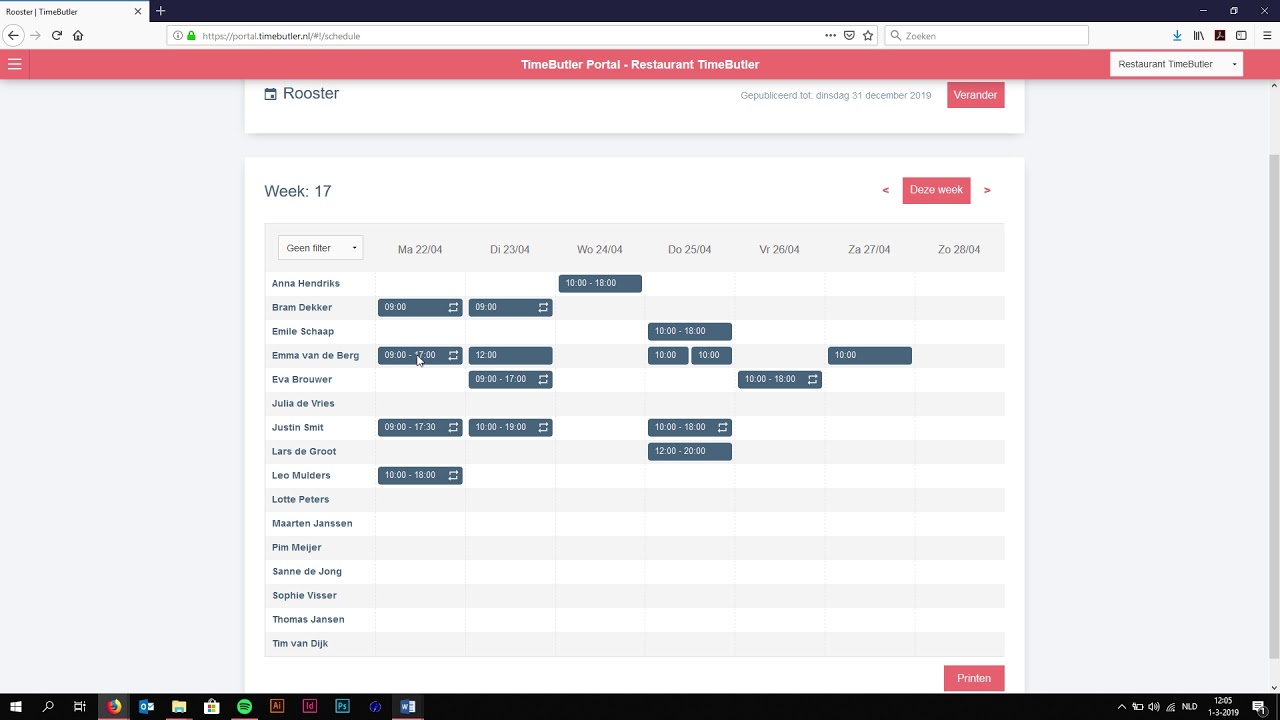The width and height of the screenshot is (1280, 720).
Task: Click employee name Sophie Visser
Action: [x=304, y=595]
